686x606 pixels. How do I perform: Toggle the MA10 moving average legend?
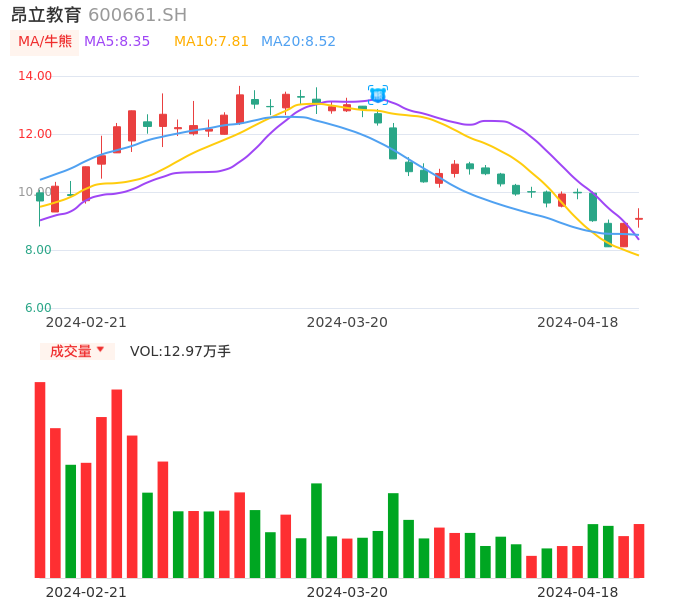pyautogui.click(x=211, y=42)
